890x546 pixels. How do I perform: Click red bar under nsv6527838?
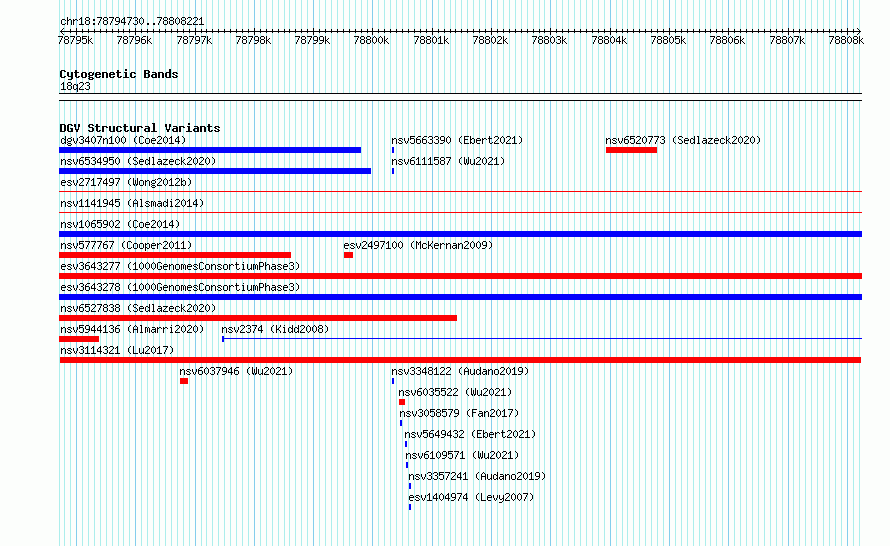(258, 318)
